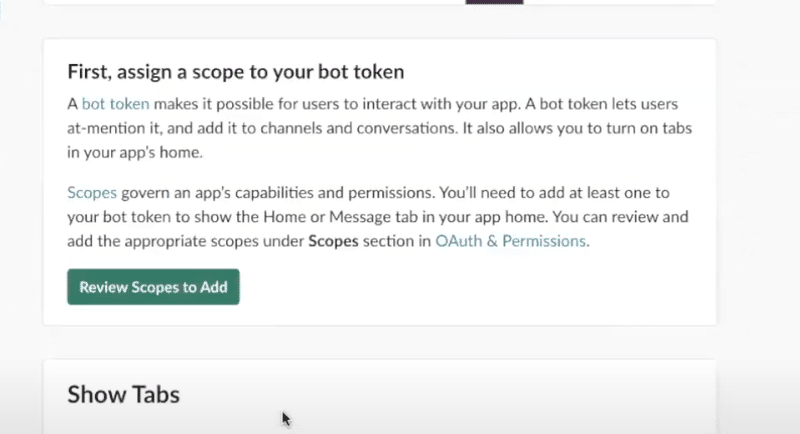The height and width of the screenshot is (434, 800).
Task: Open the OAuth & Permissions link
Action: (510, 241)
